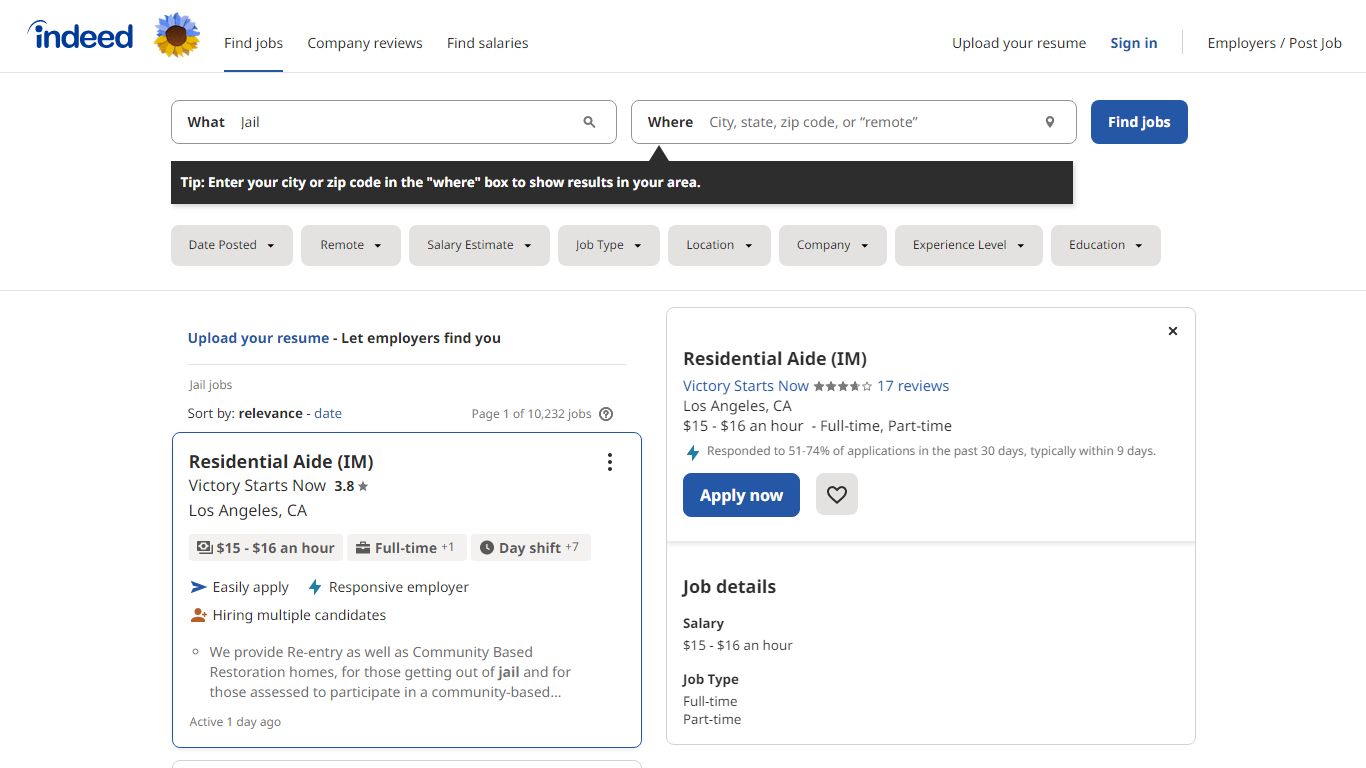This screenshot has width=1366, height=768.
Task: Click the 'Page 1 of 10,232 jobs' text
Action: coord(531,414)
